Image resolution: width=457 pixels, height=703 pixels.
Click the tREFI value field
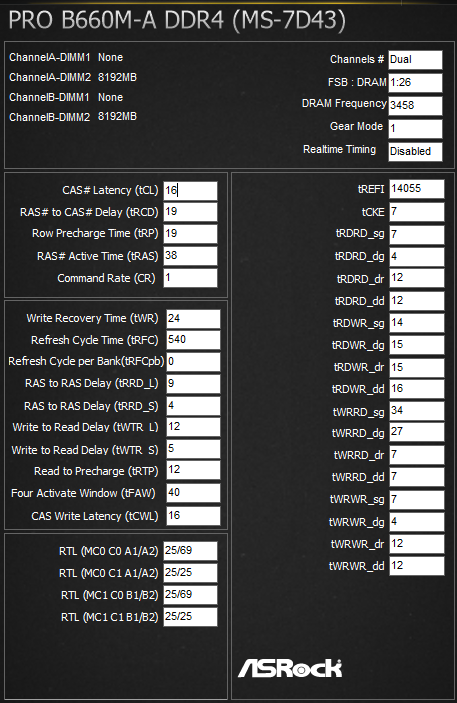pos(417,189)
